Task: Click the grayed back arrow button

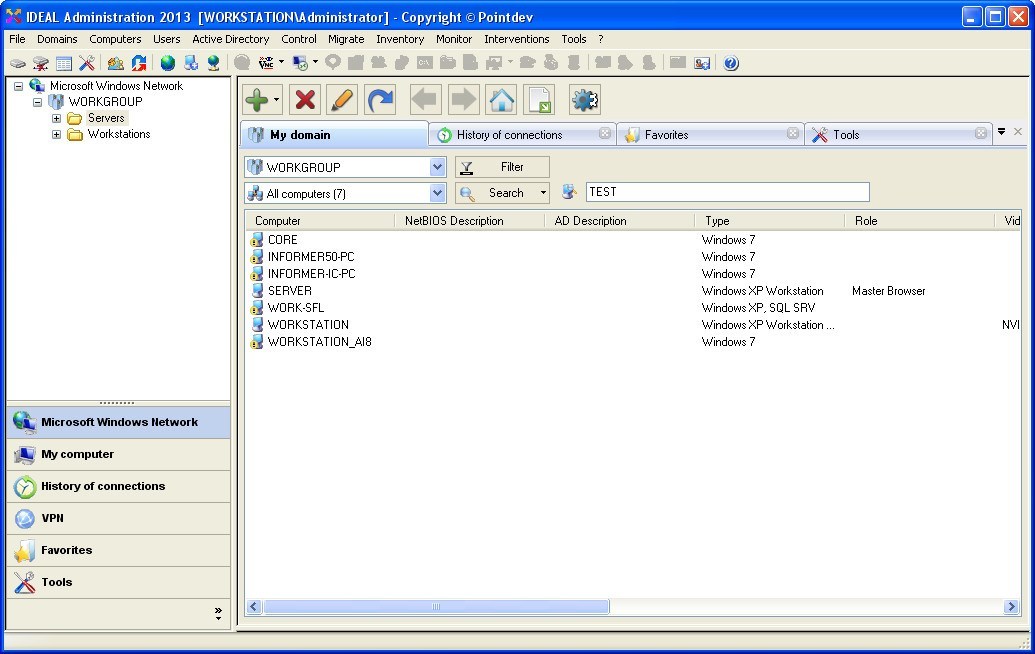Action: (425, 100)
